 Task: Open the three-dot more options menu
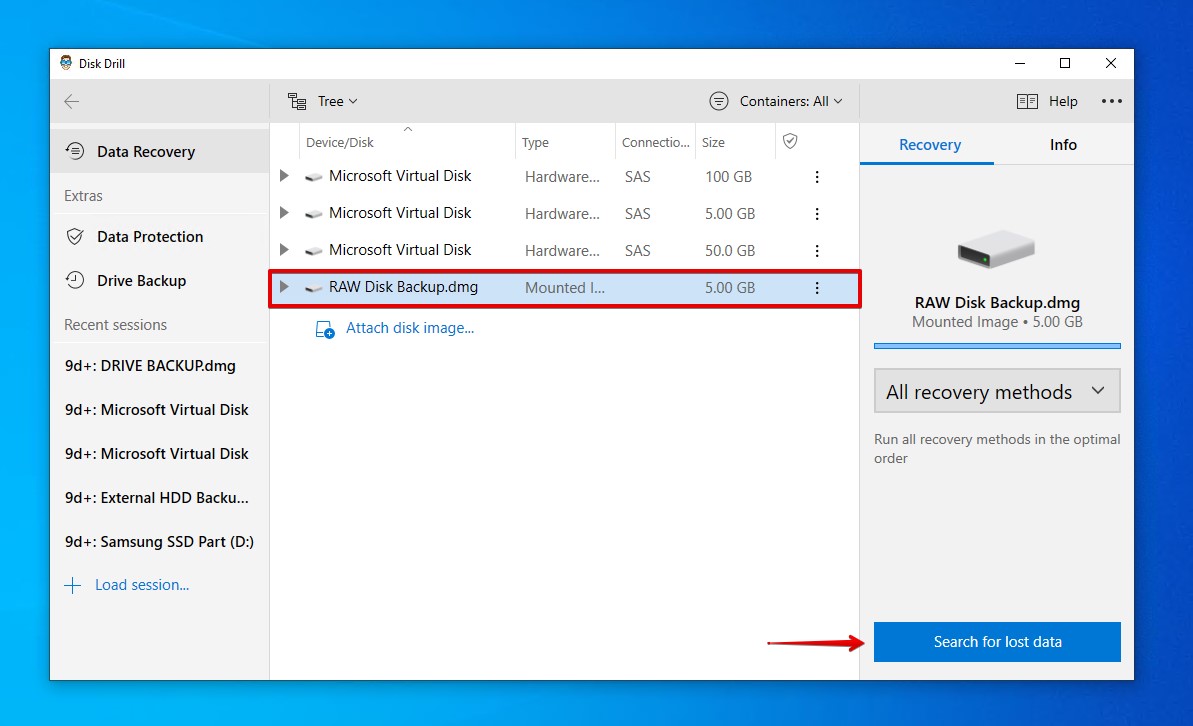(x=1112, y=101)
